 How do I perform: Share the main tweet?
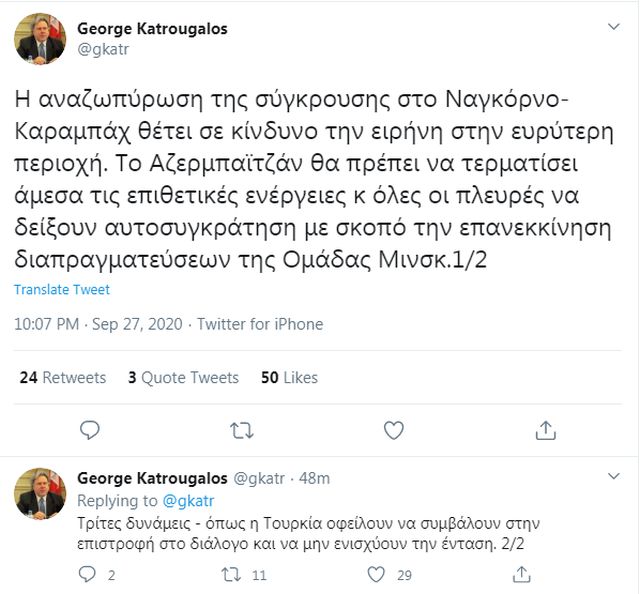(546, 430)
